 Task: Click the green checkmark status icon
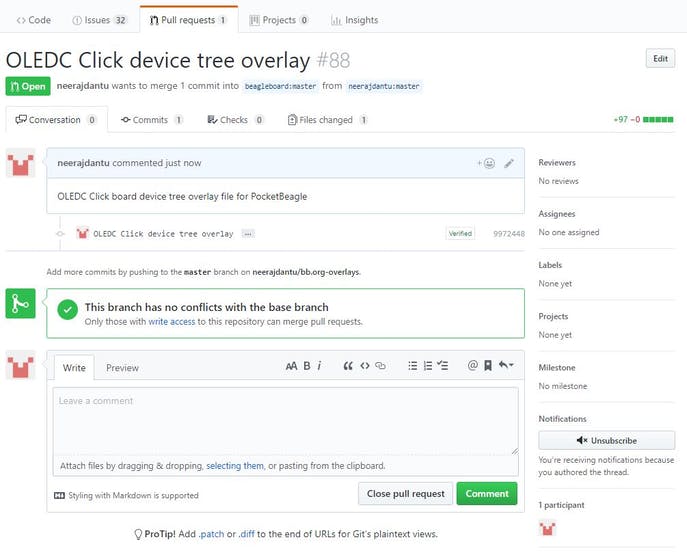pyautogui.click(x=67, y=310)
